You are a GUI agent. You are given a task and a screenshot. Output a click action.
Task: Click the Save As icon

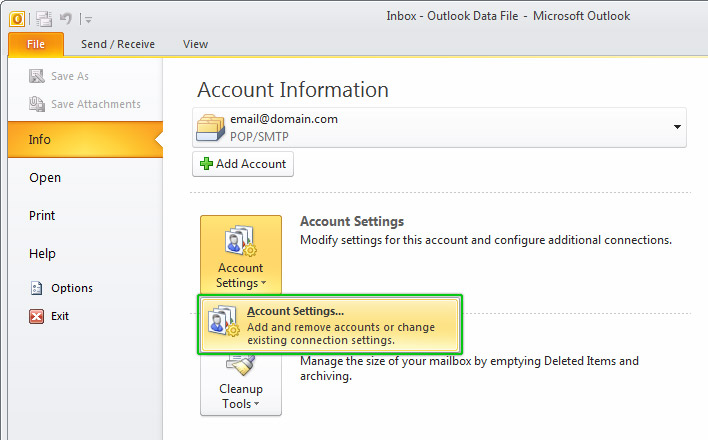coord(37,76)
